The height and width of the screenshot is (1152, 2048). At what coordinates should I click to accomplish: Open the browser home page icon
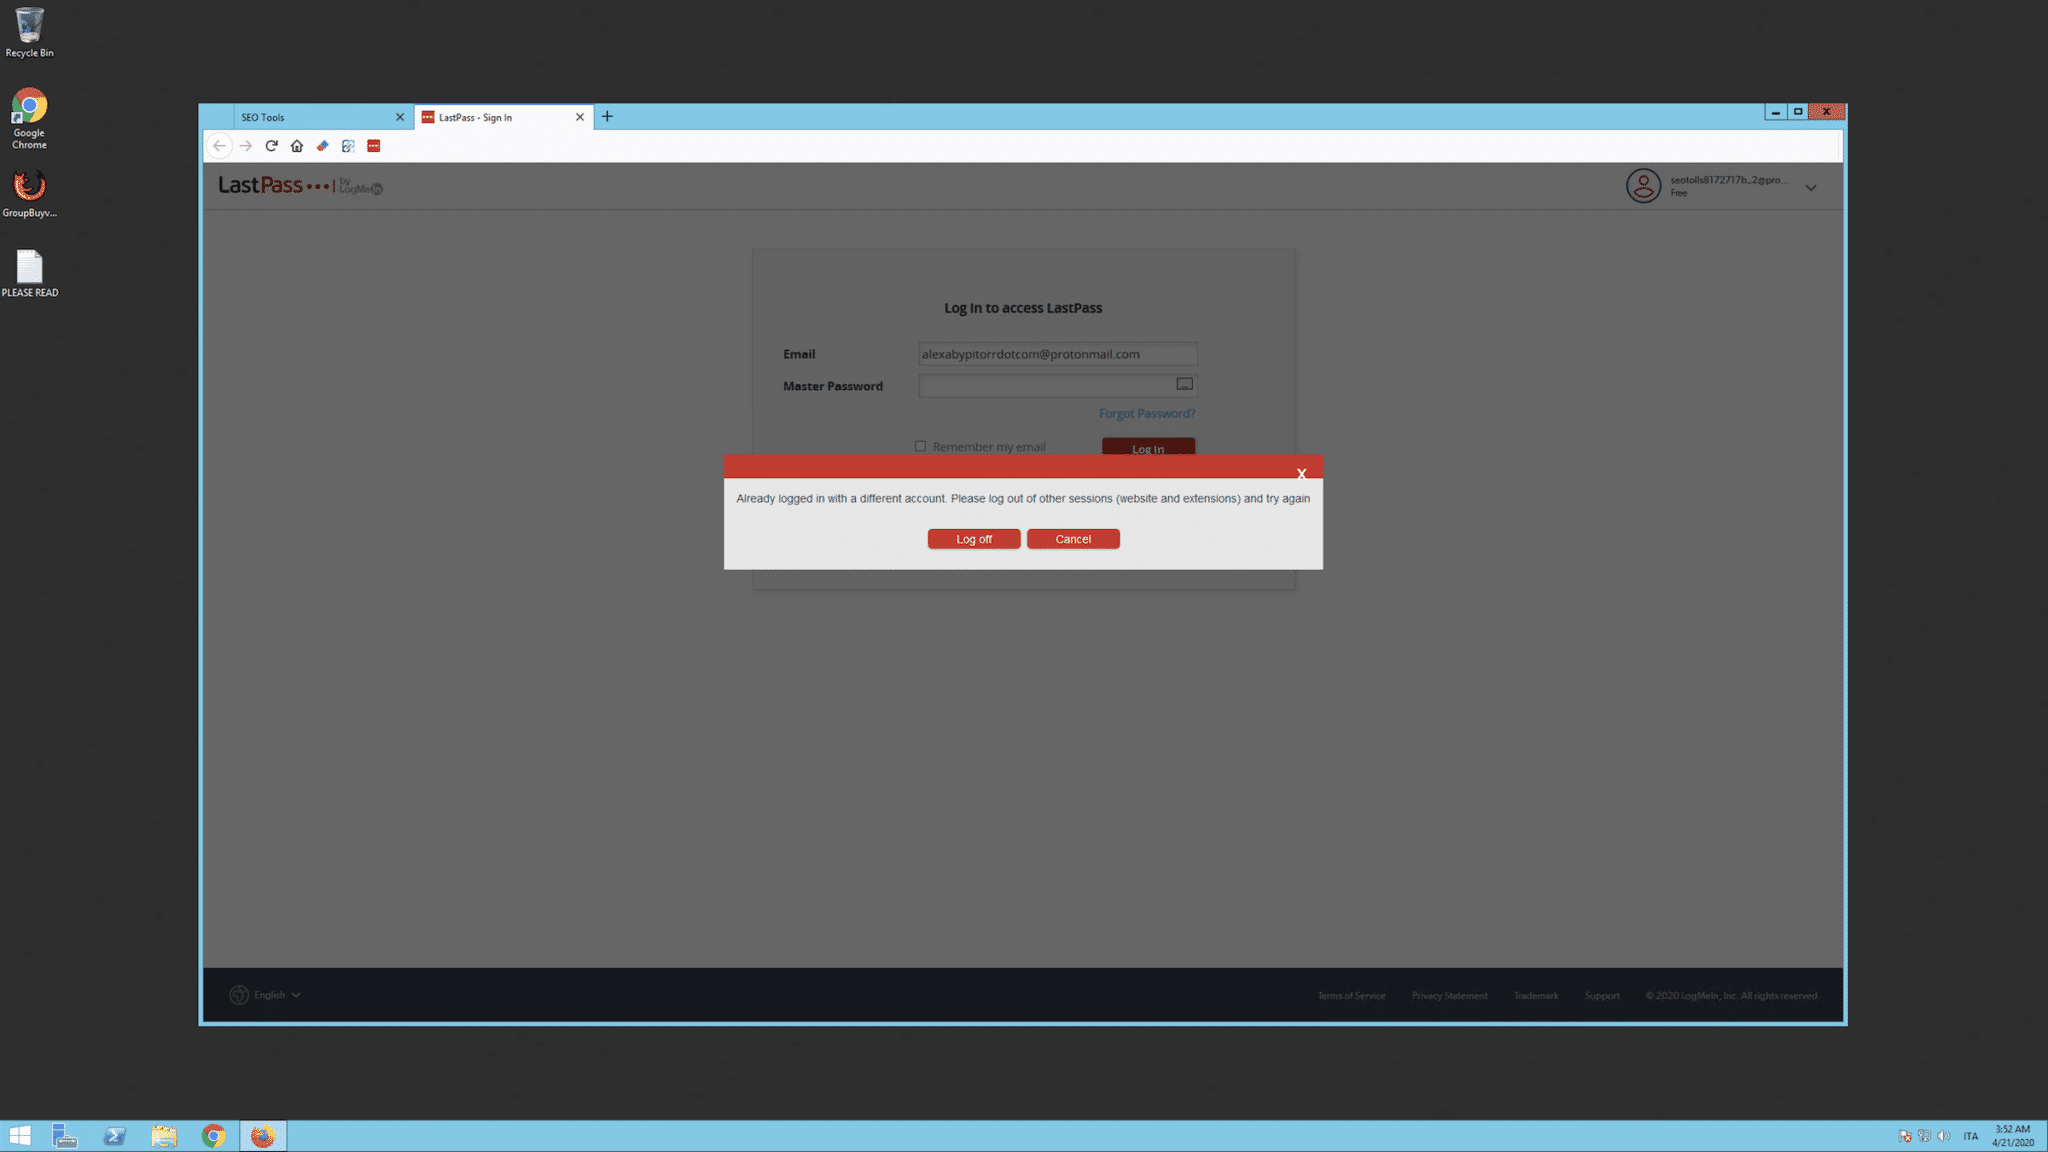pos(297,146)
